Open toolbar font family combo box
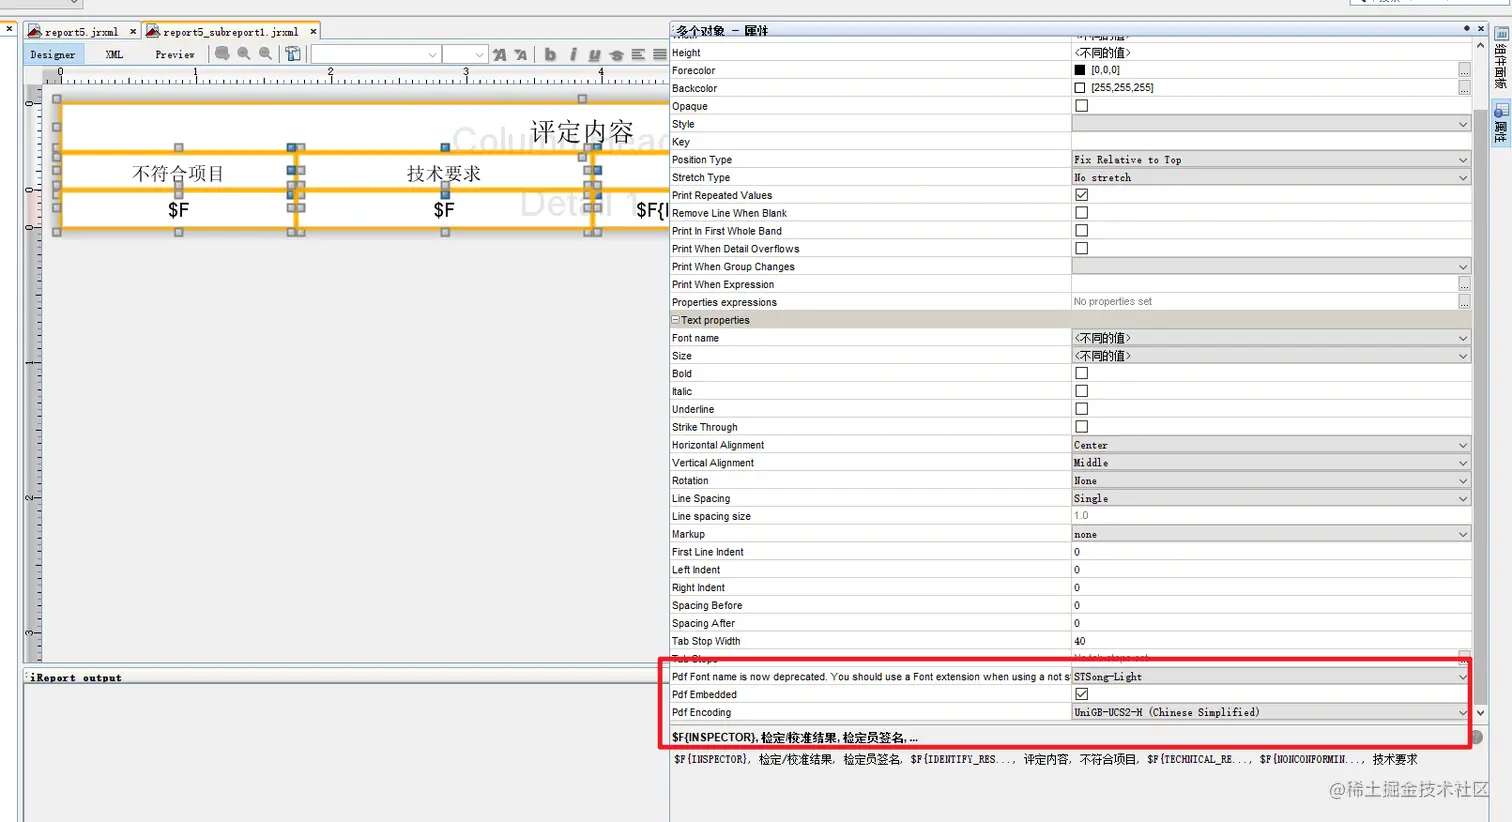The width and height of the screenshot is (1512, 822). 376,55
